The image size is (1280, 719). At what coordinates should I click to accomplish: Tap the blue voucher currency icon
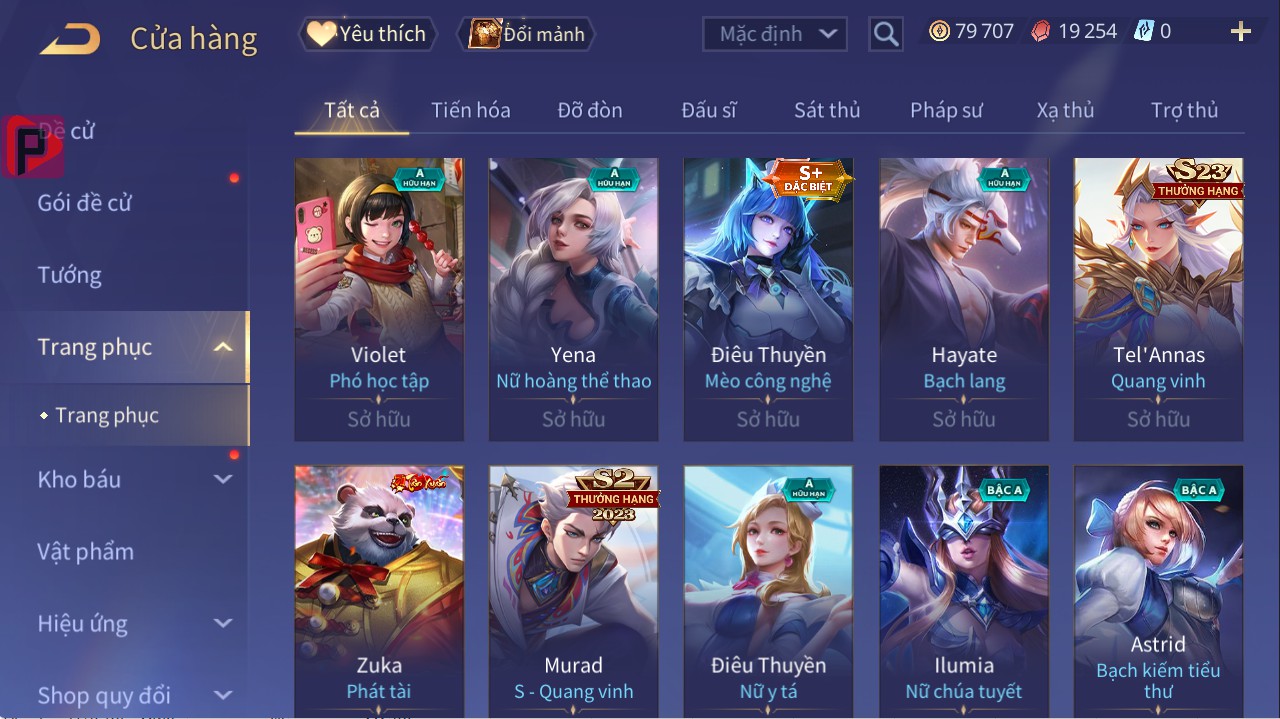[1143, 32]
